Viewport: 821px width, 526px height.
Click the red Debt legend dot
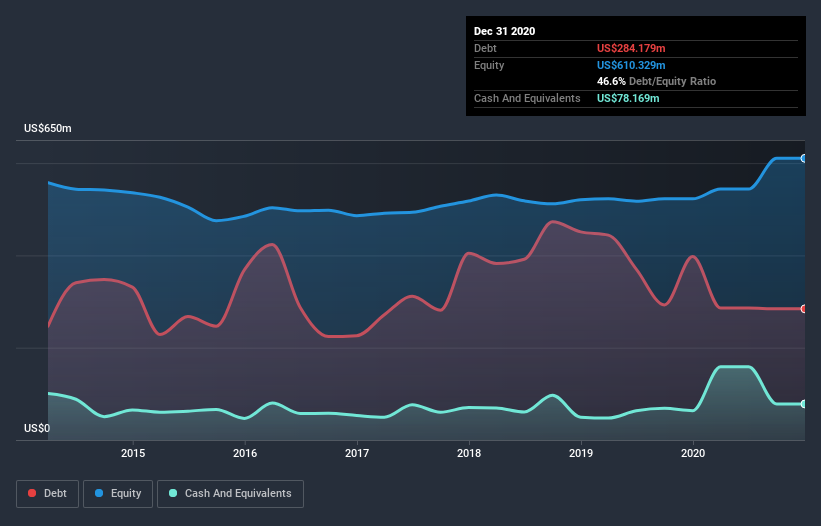[32, 493]
